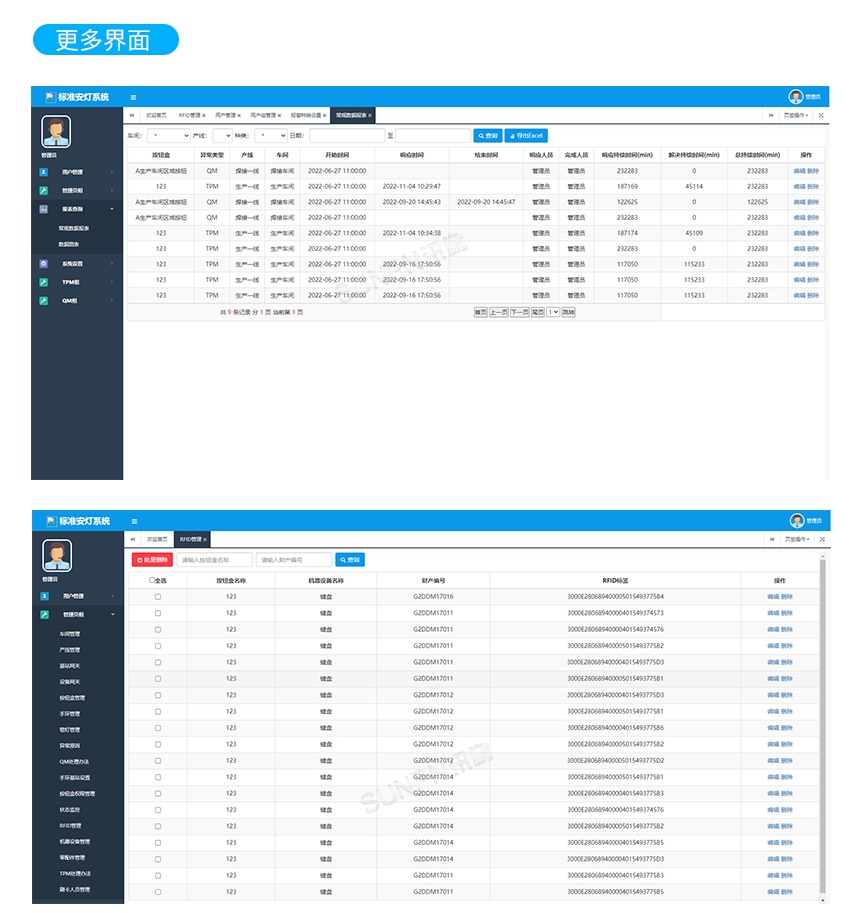Toggle the hamburger menu in the upper window
The image size is (860, 913).
134,97
